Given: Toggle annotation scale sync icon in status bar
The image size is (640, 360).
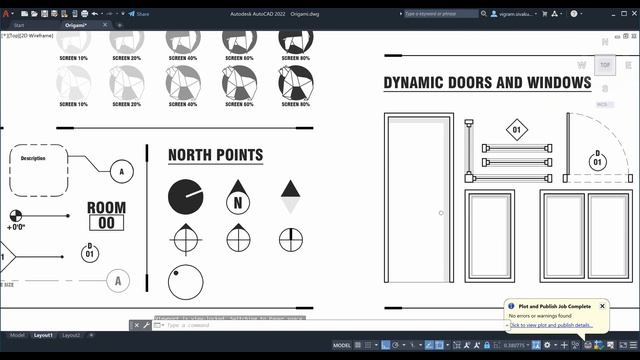Looking at the screenshot, I should click(536, 345).
